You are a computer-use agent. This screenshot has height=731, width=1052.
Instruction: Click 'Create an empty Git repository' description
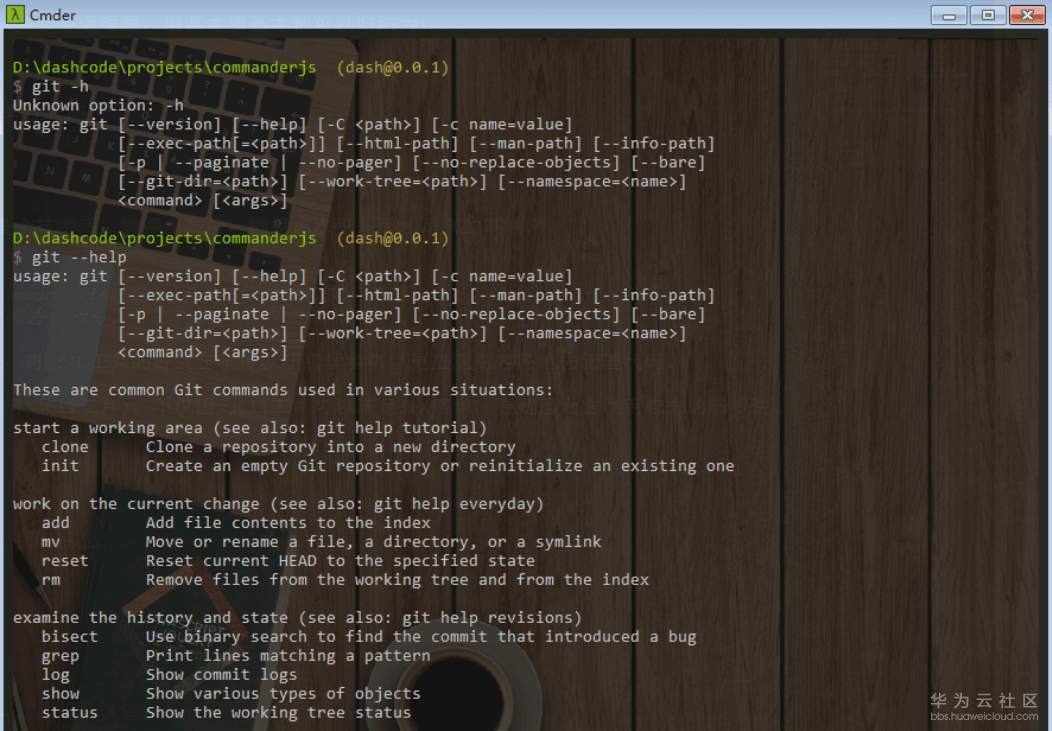pyautogui.click(x=440, y=466)
